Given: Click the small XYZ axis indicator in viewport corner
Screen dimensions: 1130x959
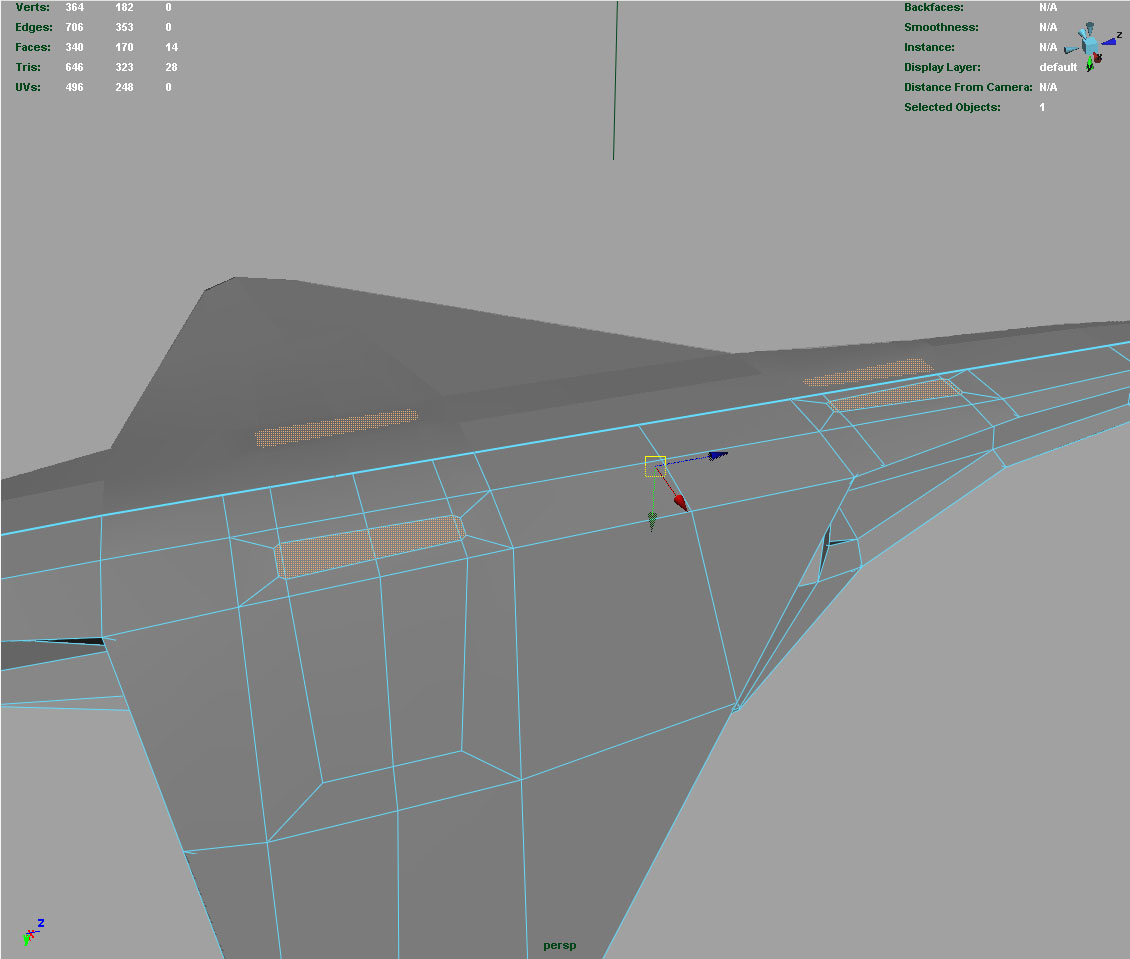Looking at the screenshot, I should click(34, 932).
